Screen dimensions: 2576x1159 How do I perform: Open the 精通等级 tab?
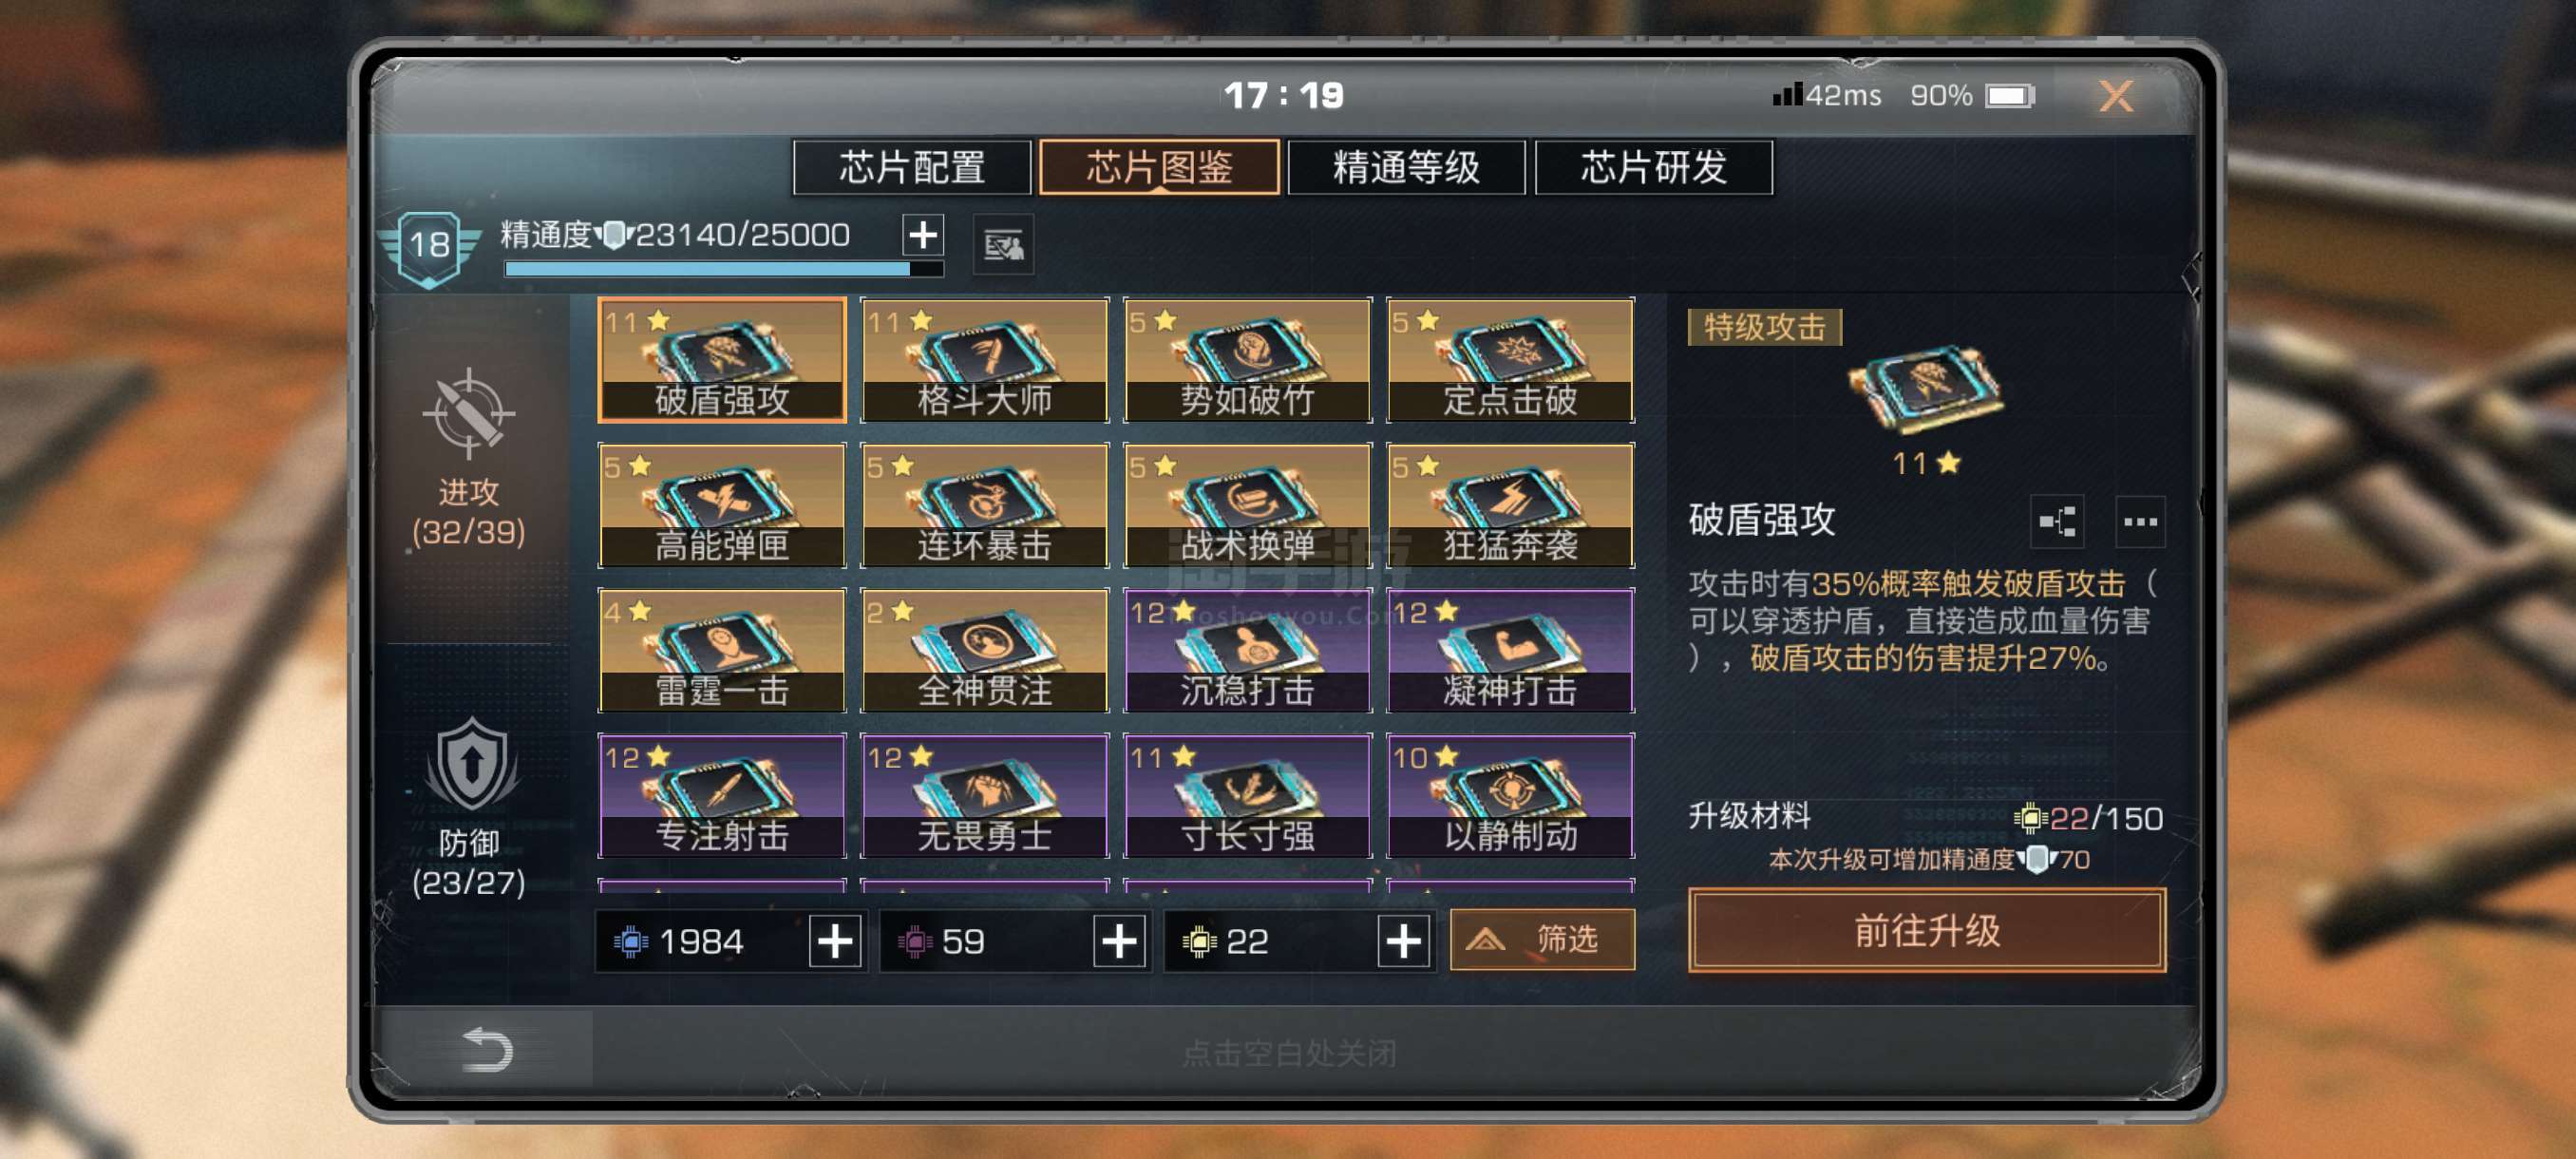pyautogui.click(x=1406, y=167)
